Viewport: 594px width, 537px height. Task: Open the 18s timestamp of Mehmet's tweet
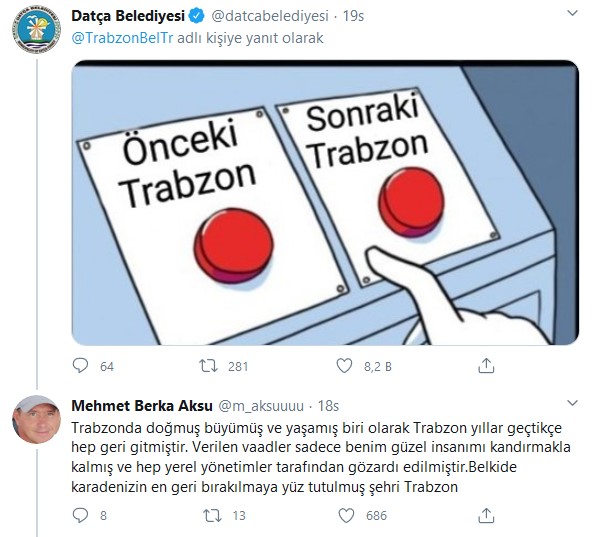coord(328,406)
